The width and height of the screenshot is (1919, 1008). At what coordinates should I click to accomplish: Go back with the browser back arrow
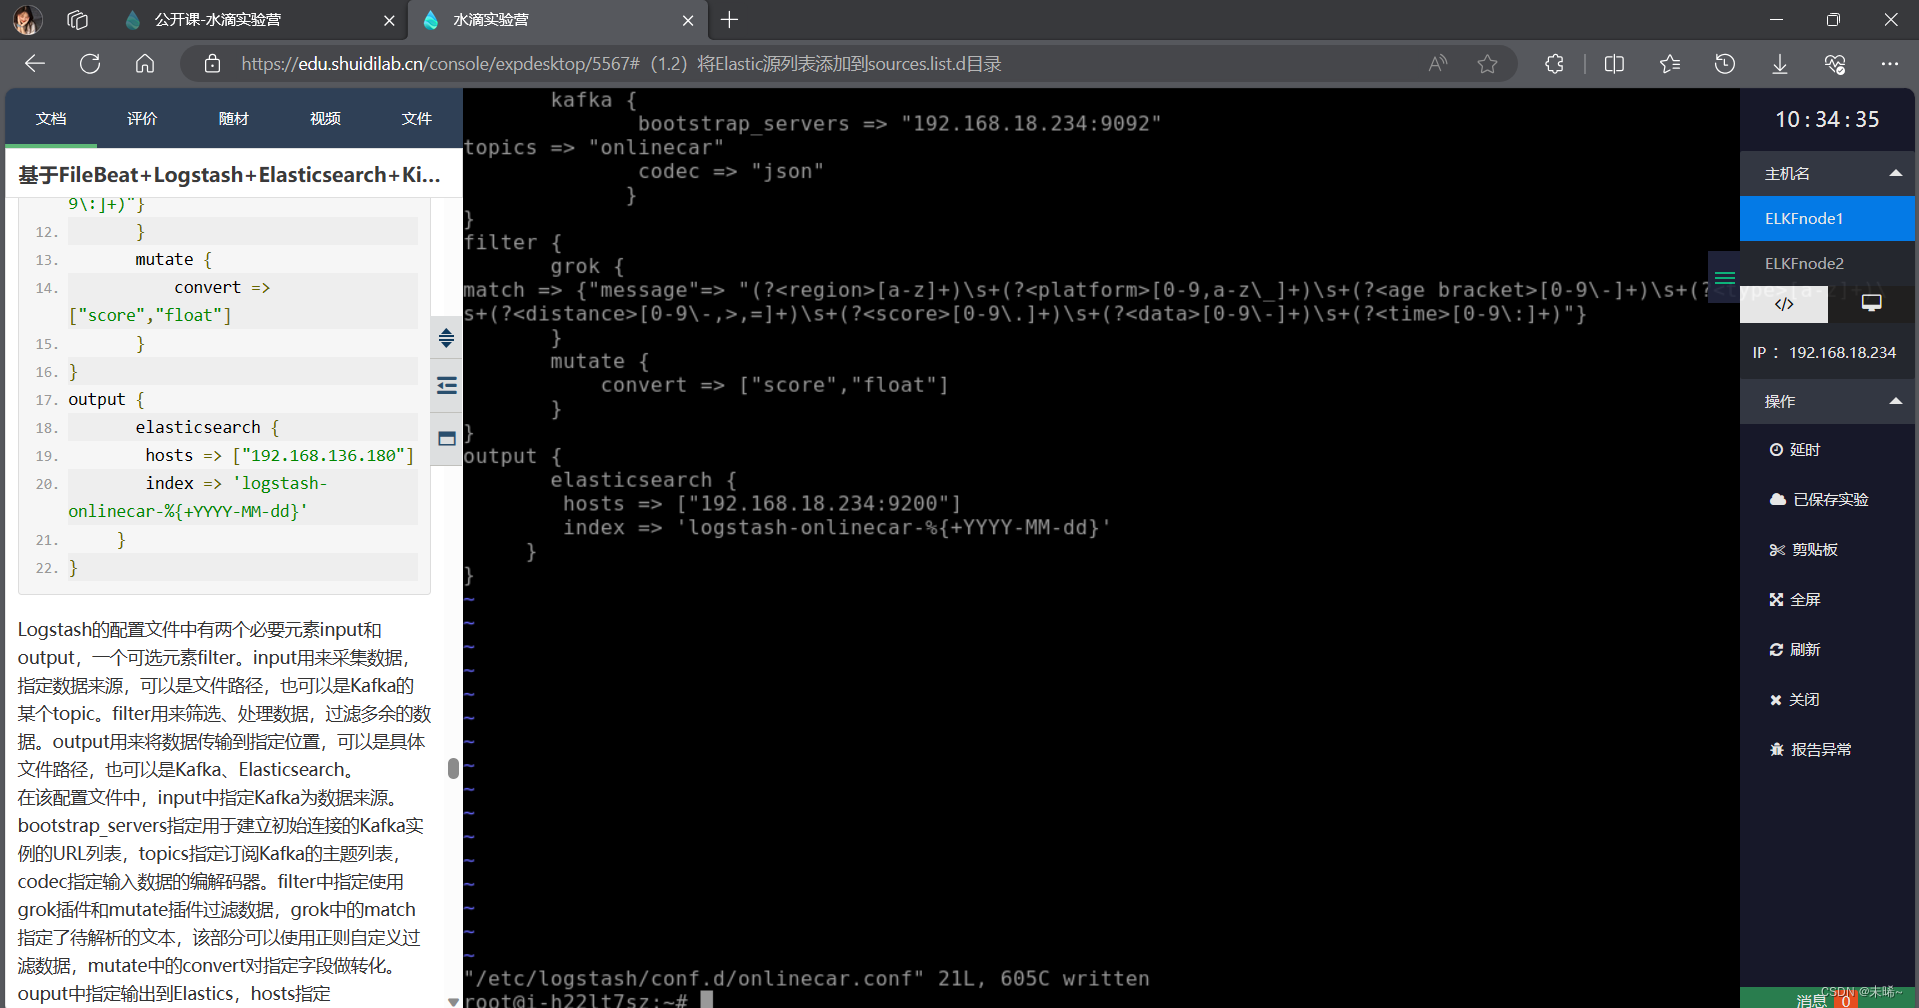35,64
